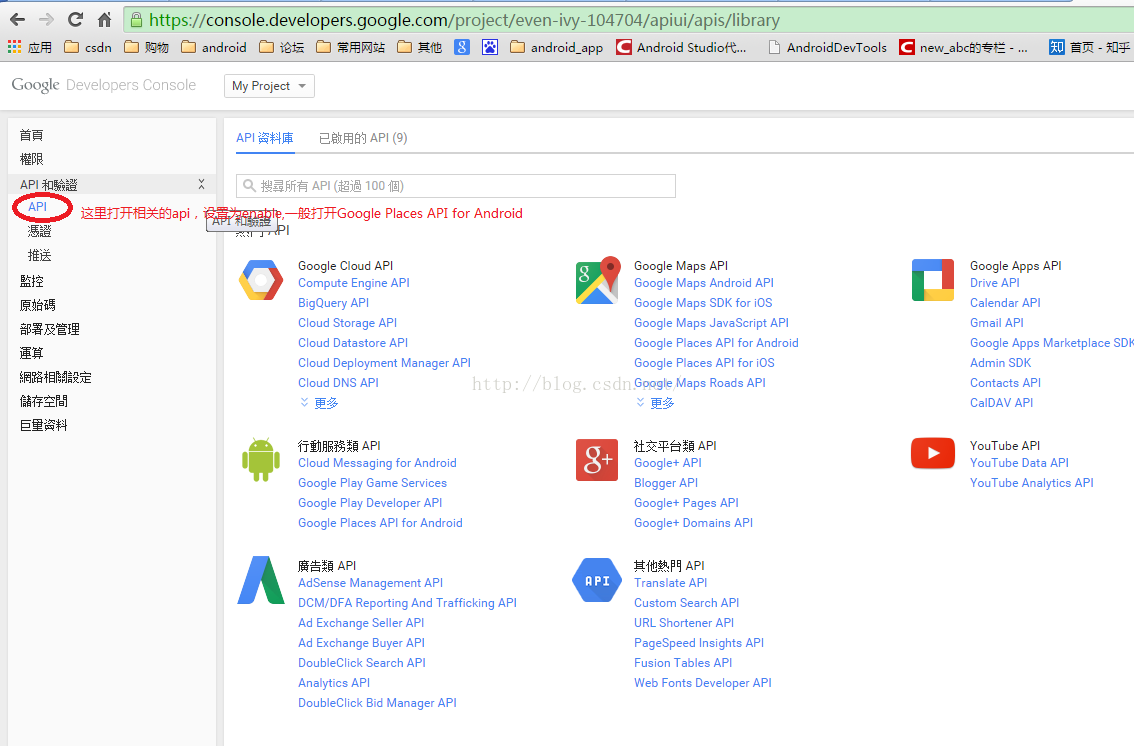Select 原始碼 in the sidebar
This screenshot has height=746, width=1134.
[38, 305]
